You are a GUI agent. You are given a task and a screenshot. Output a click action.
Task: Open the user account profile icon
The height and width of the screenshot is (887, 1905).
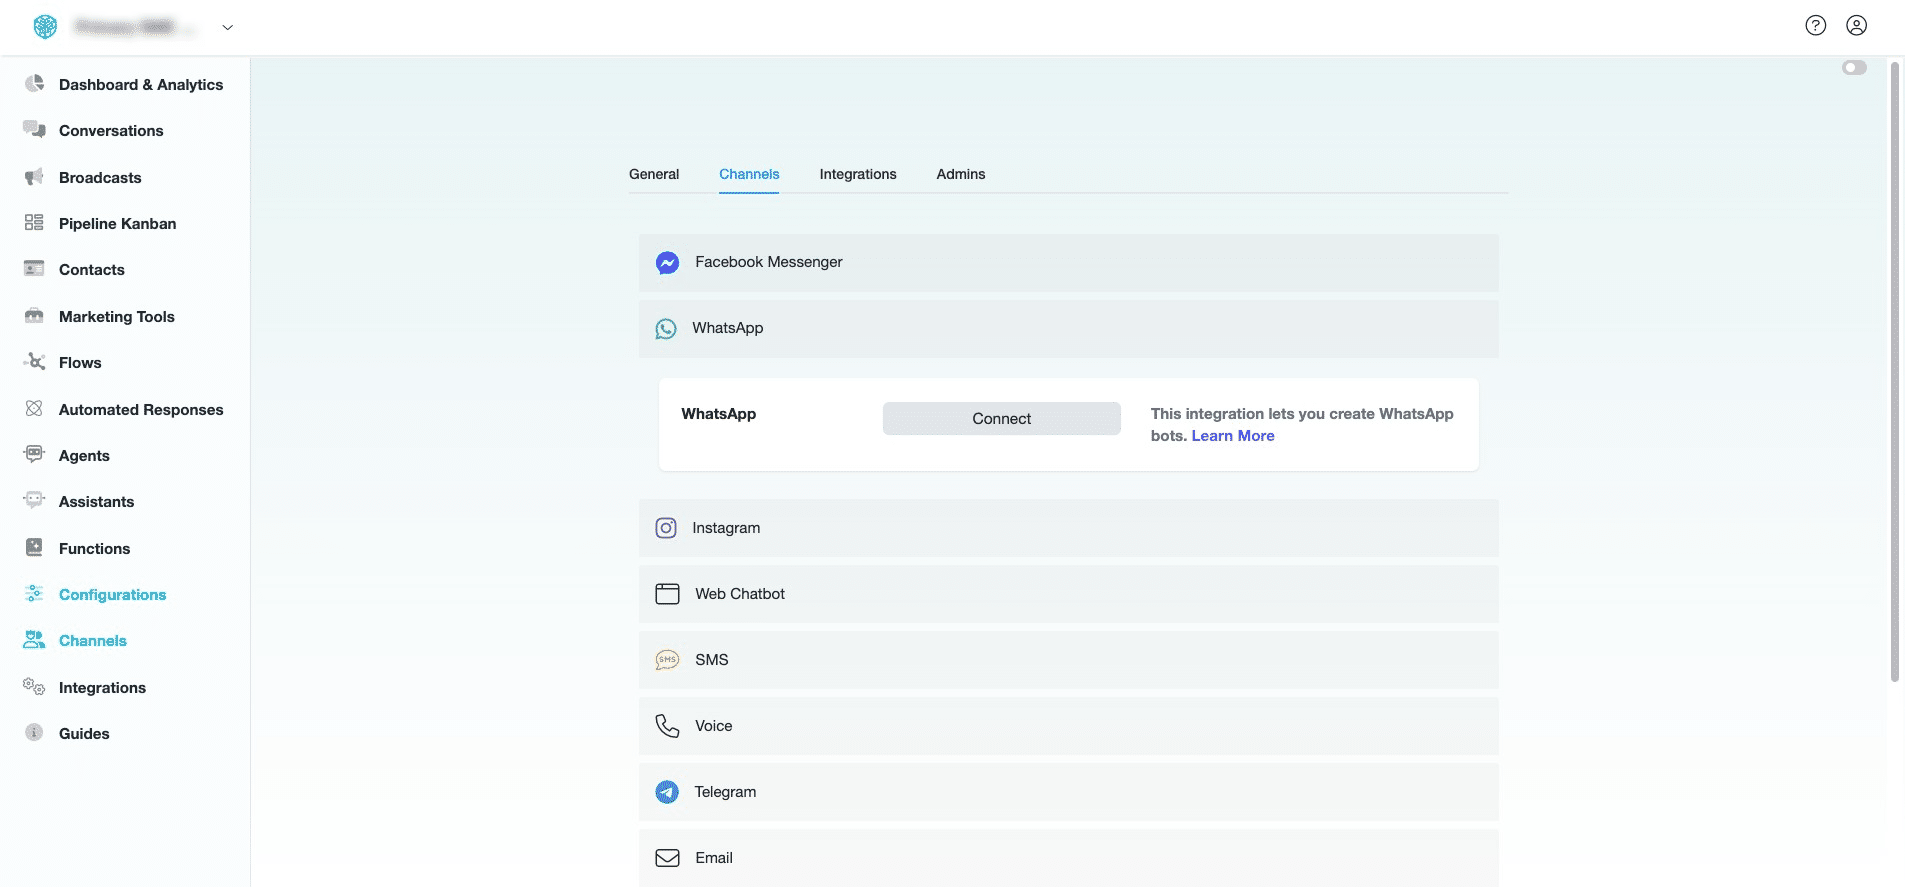pyautogui.click(x=1857, y=26)
